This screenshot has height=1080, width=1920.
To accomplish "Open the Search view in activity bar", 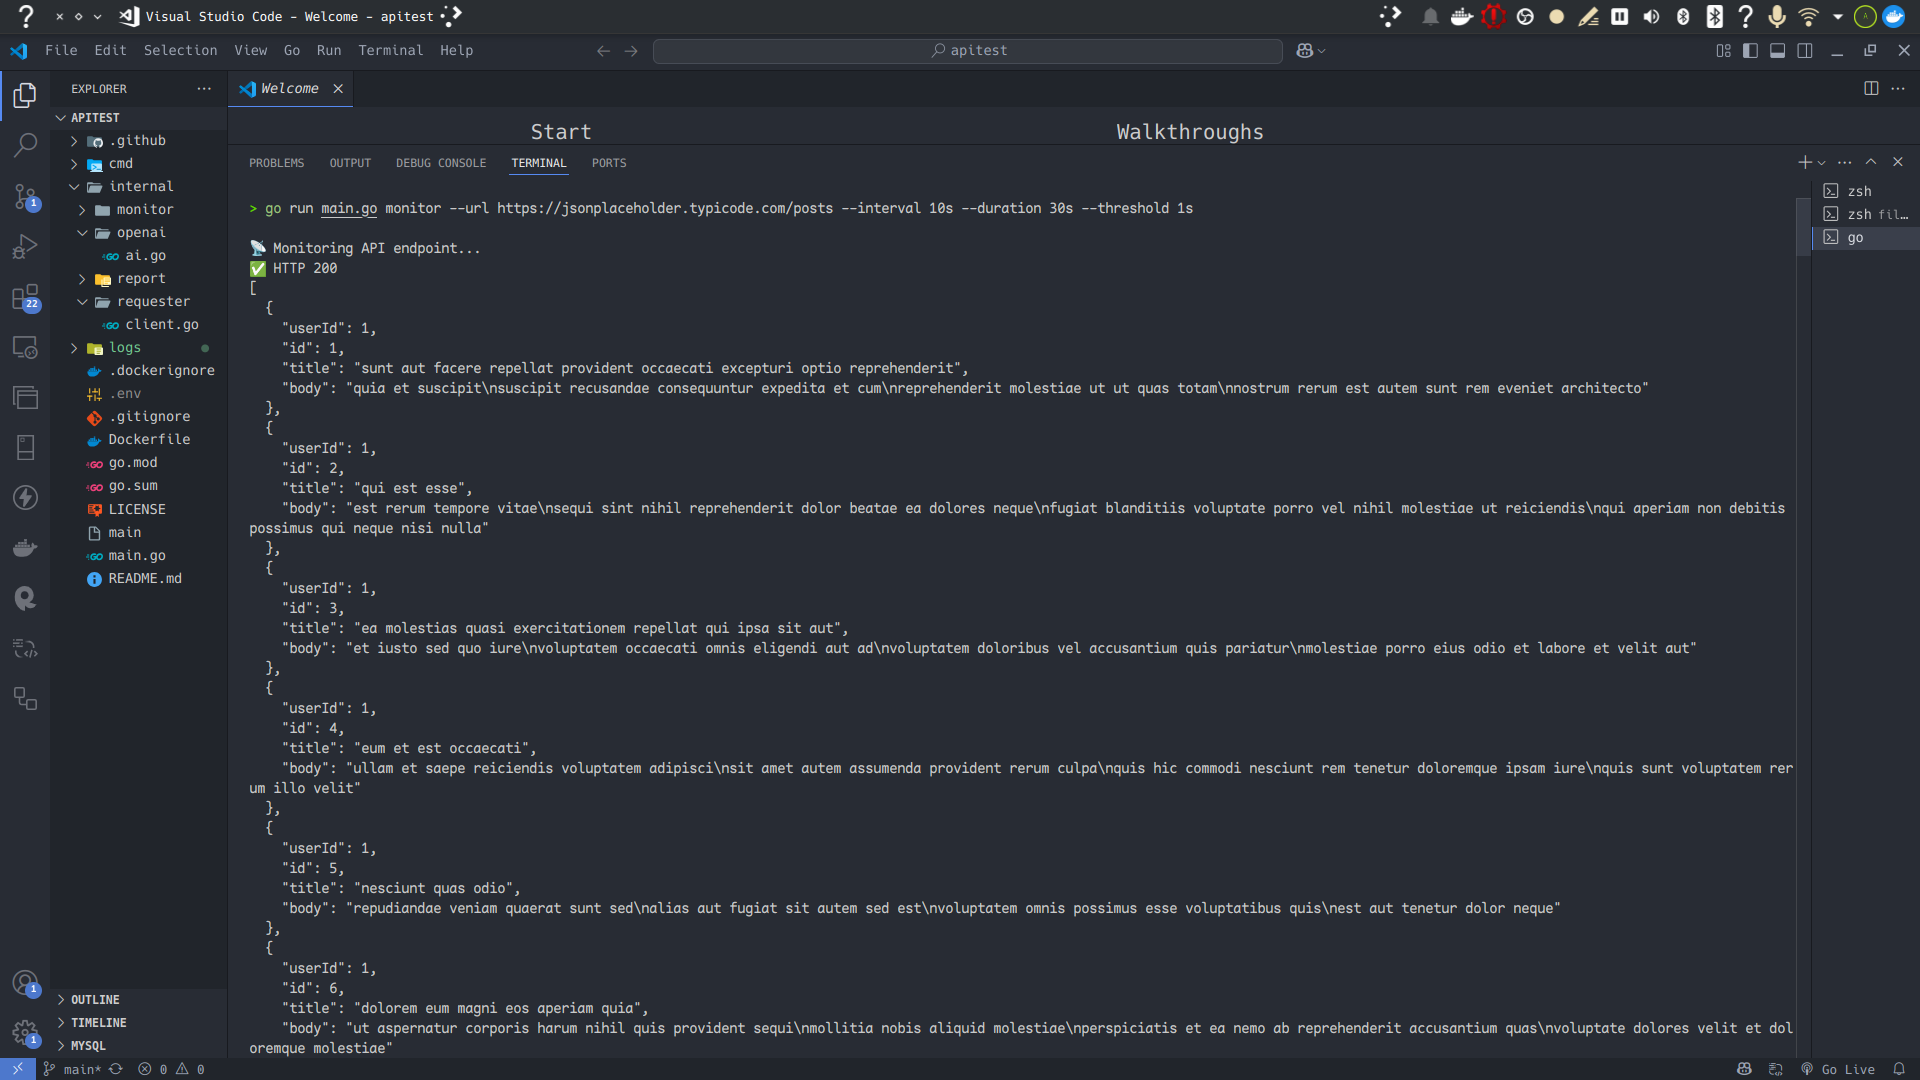I will pyautogui.click(x=25, y=145).
